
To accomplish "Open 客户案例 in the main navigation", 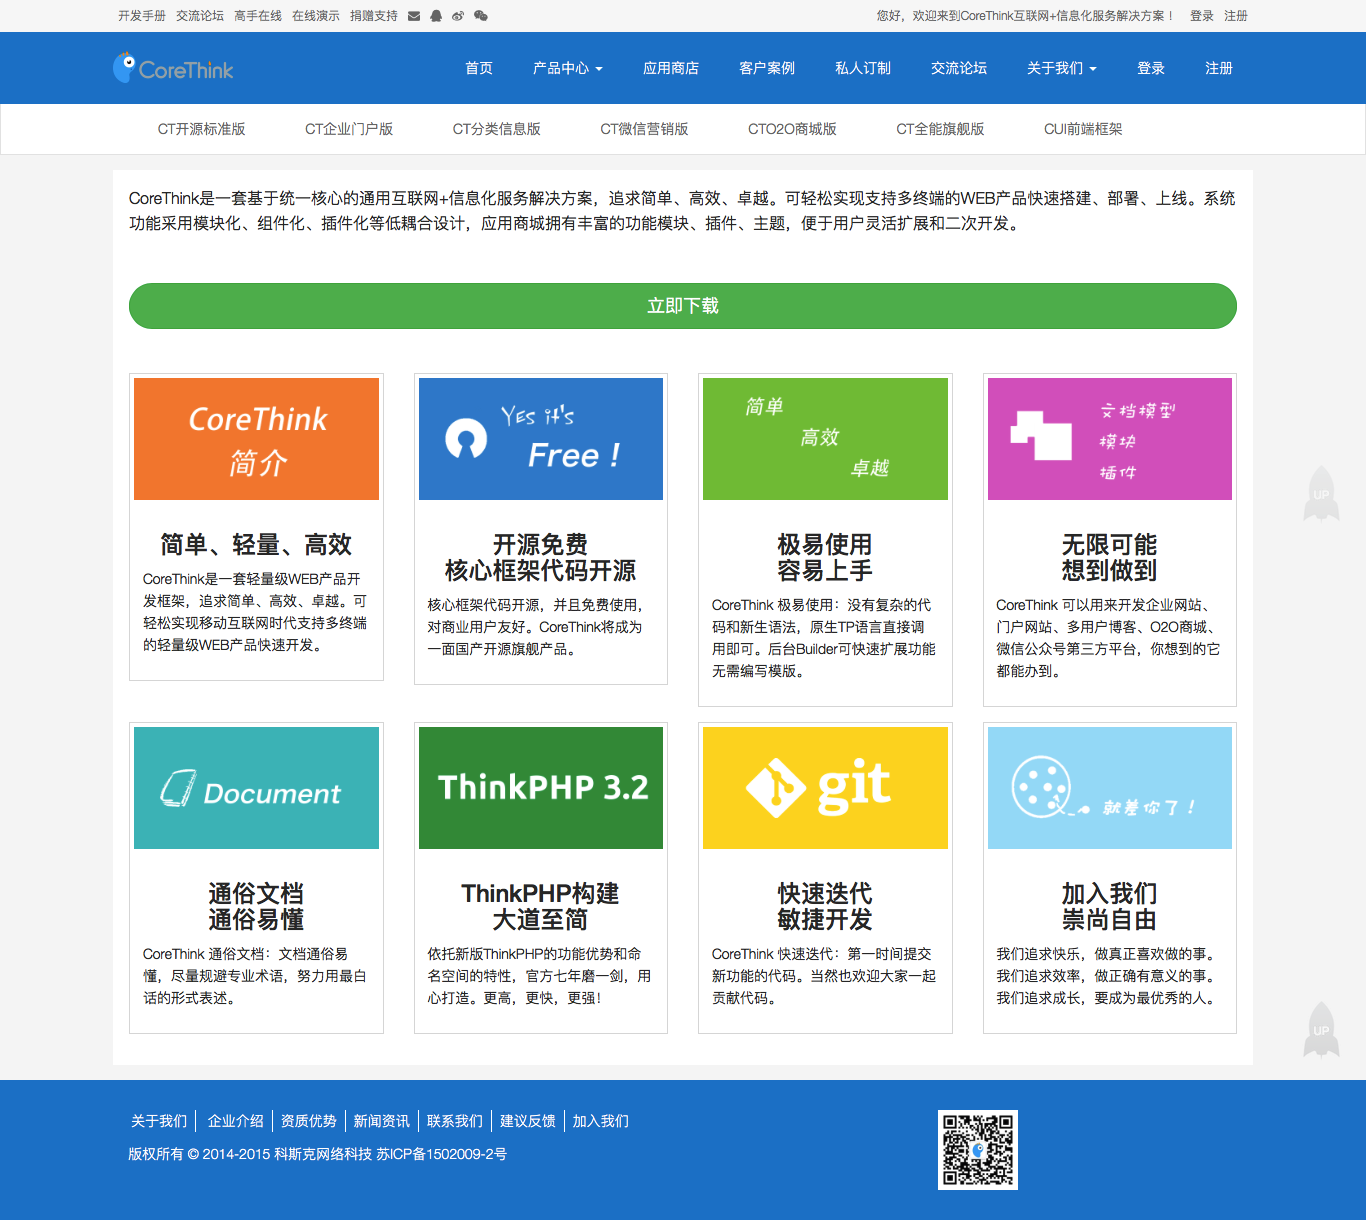I will click(x=767, y=68).
